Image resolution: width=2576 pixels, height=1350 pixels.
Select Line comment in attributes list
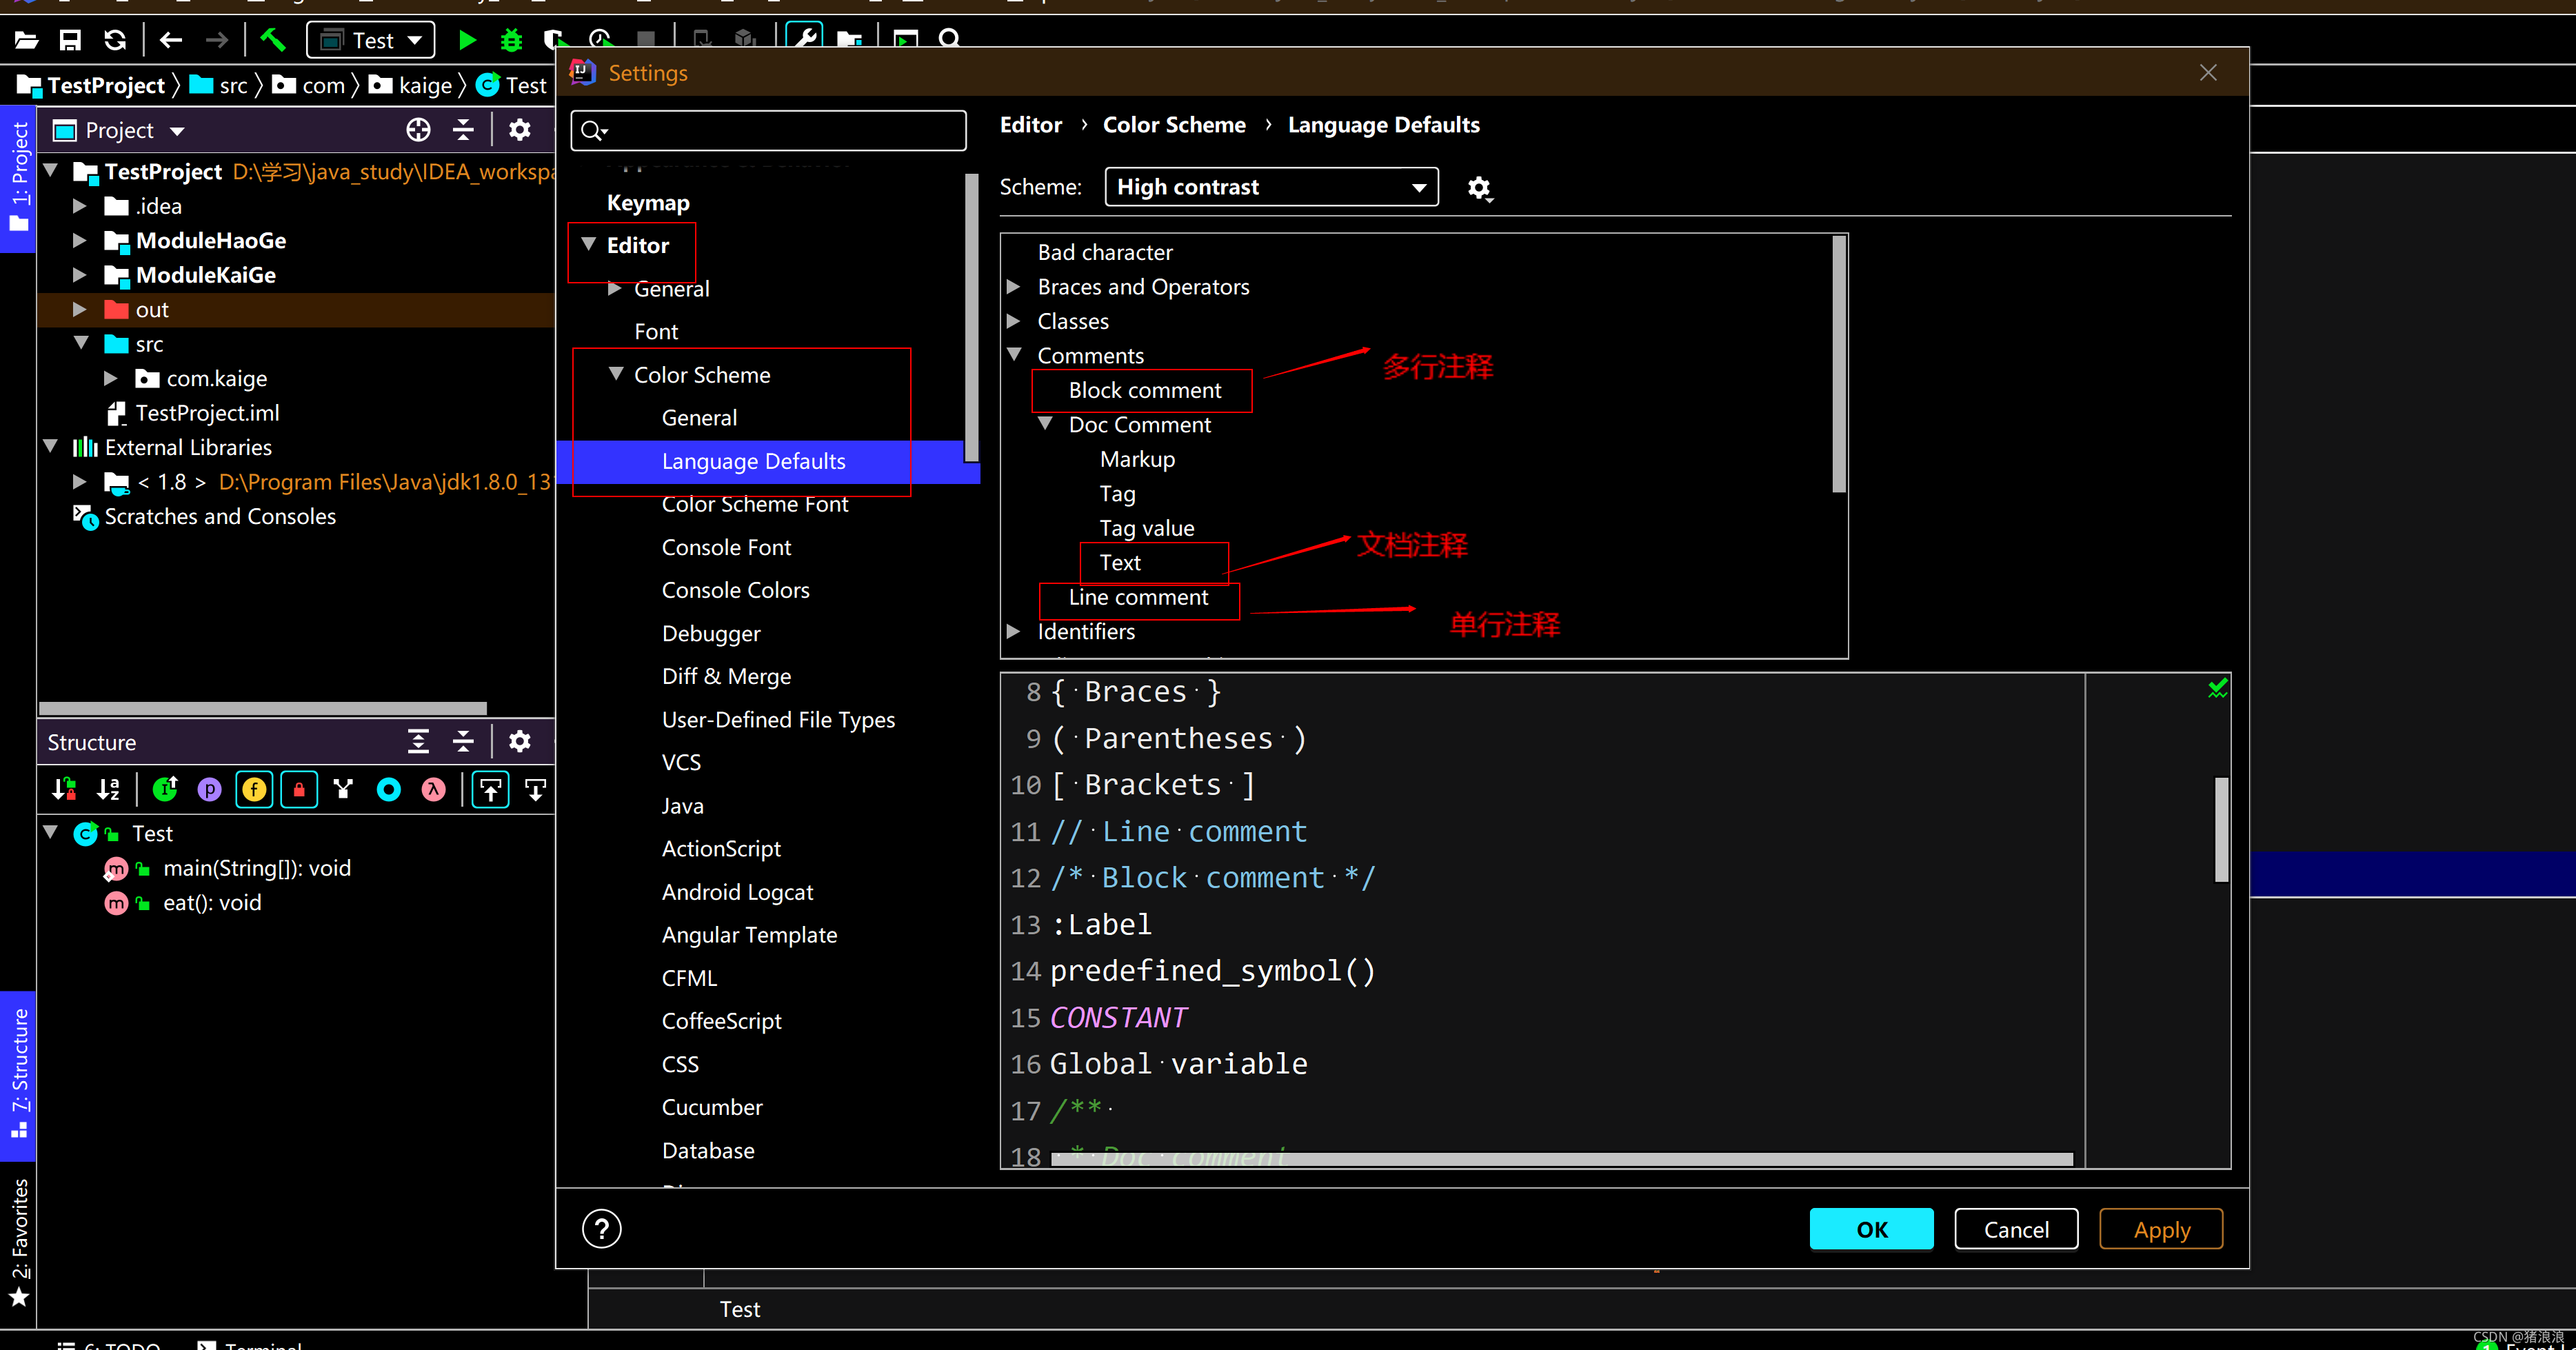[1138, 597]
